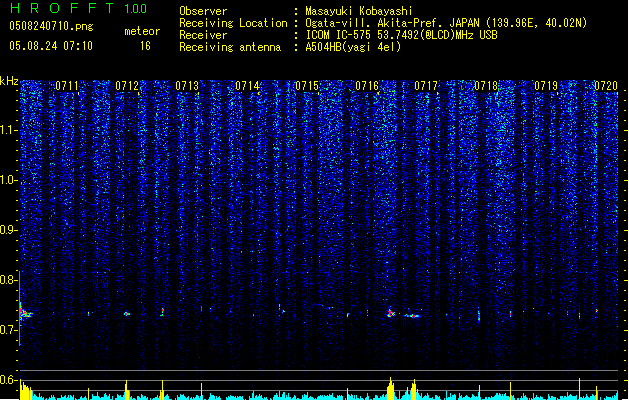Click the strong meteor echo at spectrogram start
Screen dimensions: 629x400
click(26, 312)
